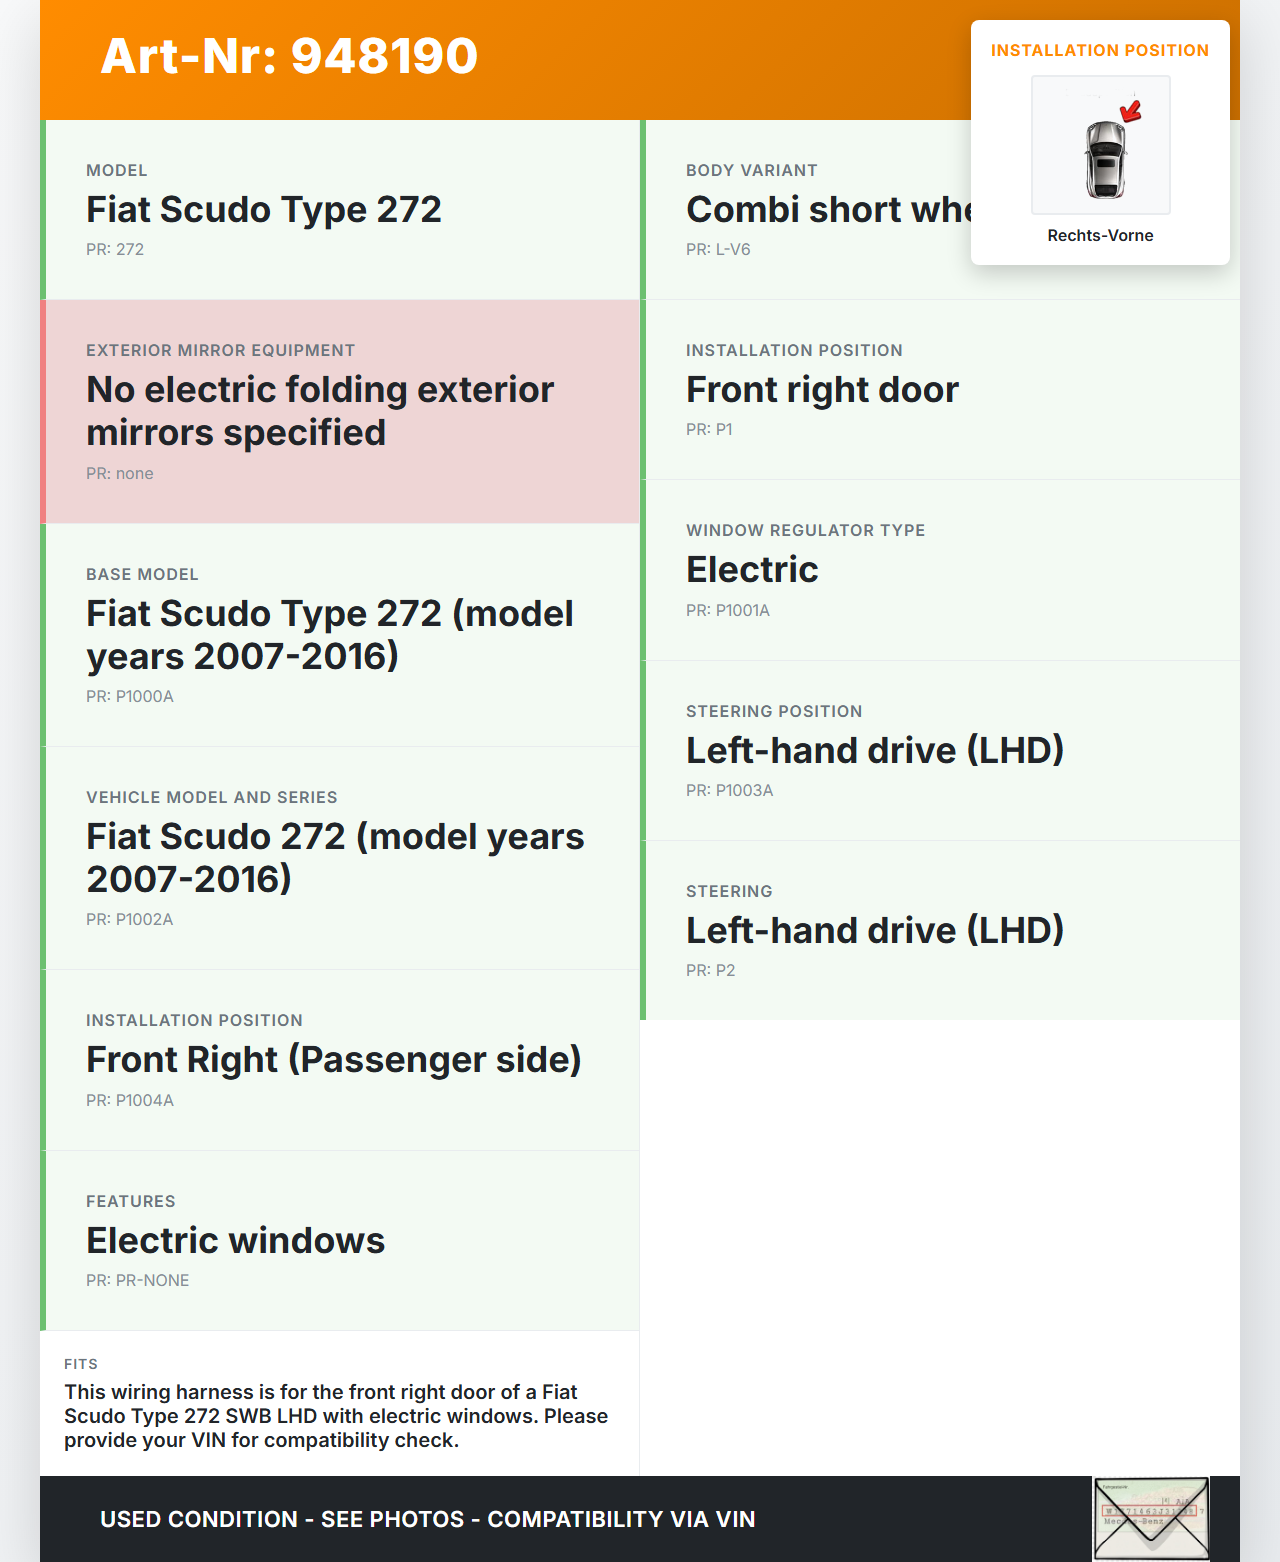
Task: Click the Steering Position P1003A card
Action: (x=940, y=750)
